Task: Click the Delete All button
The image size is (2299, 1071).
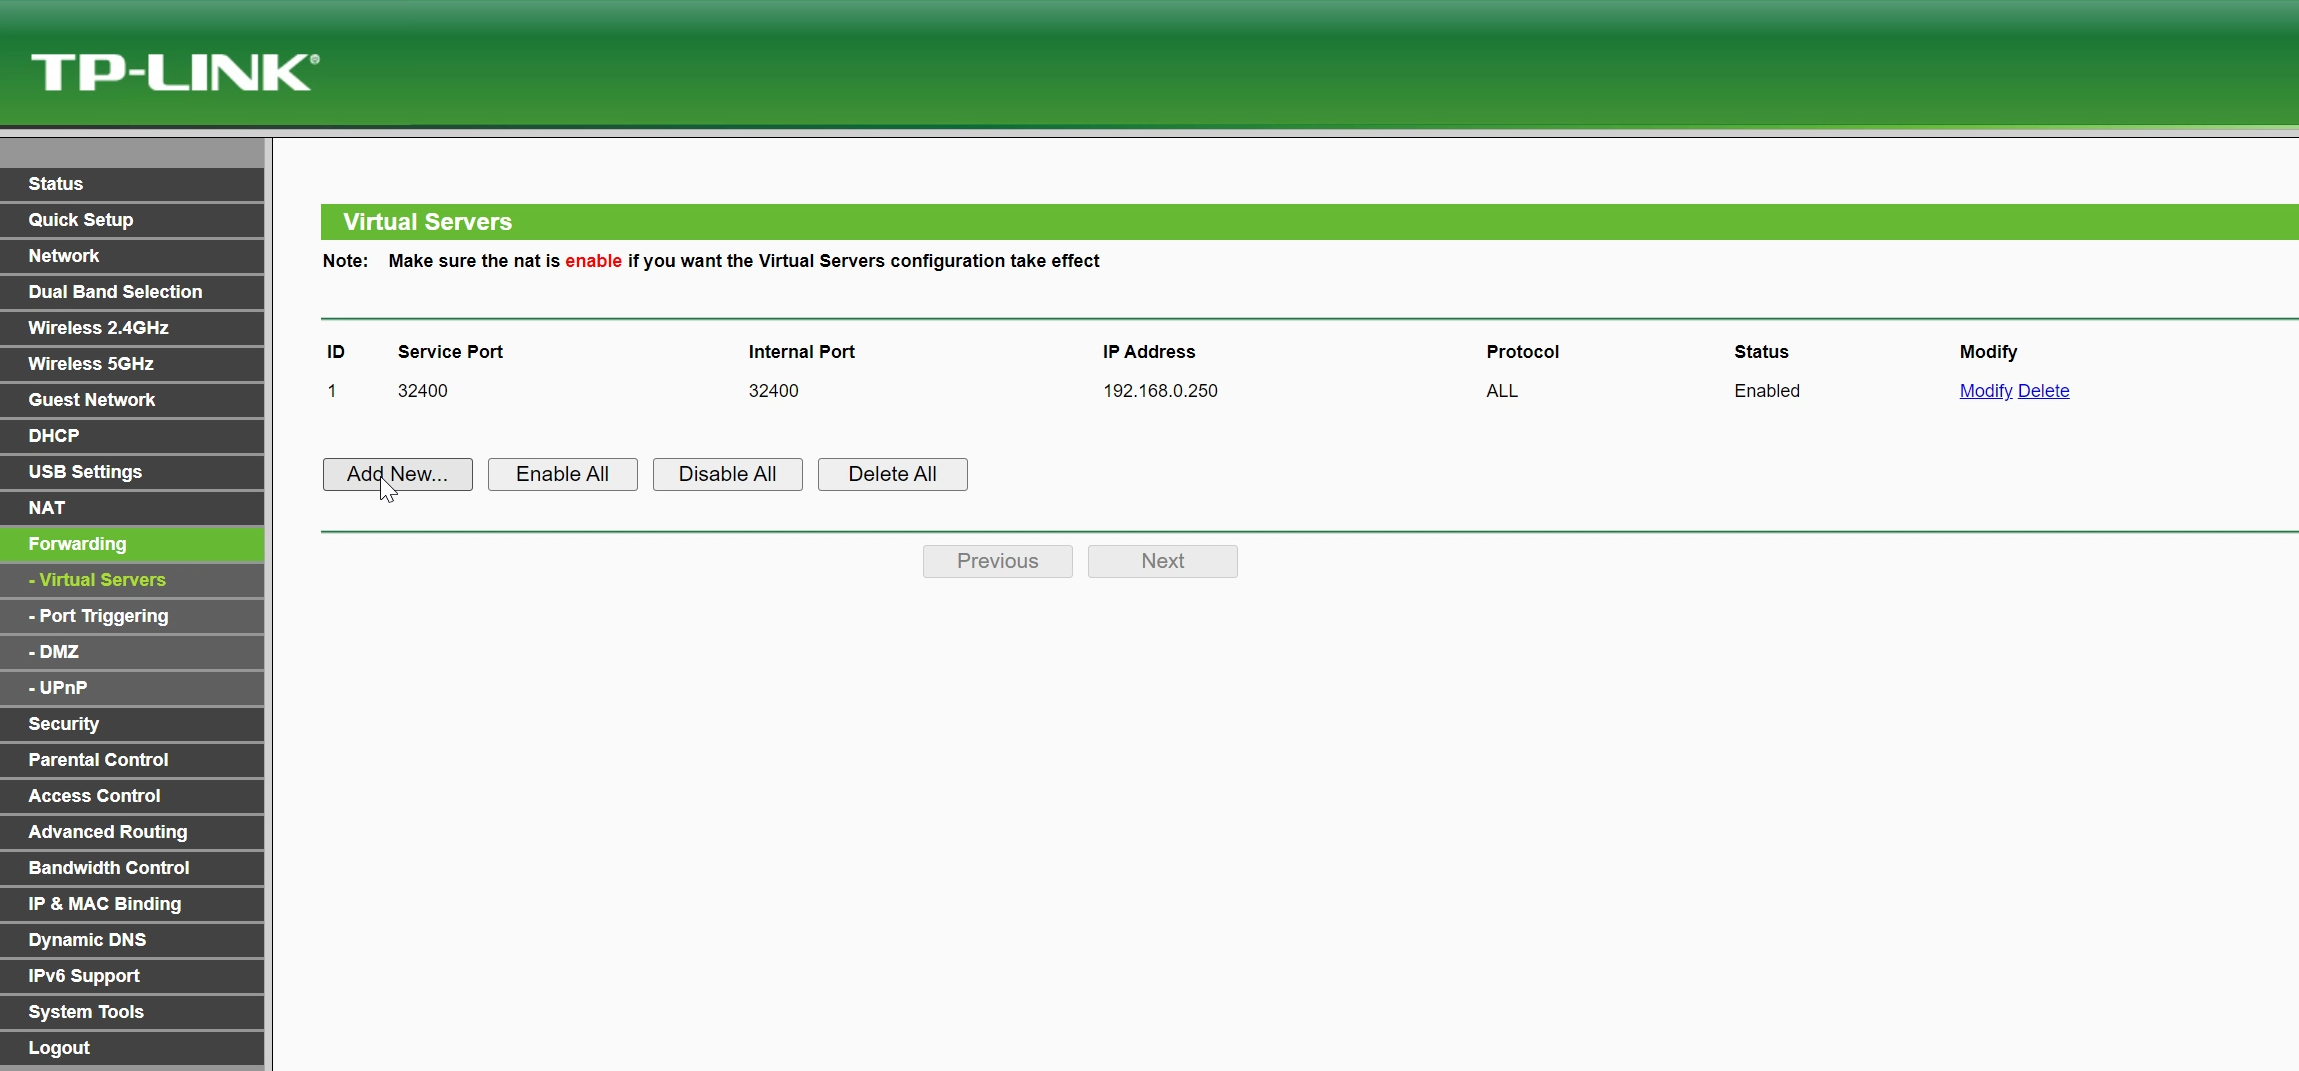Action: click(x=892, y=474)
